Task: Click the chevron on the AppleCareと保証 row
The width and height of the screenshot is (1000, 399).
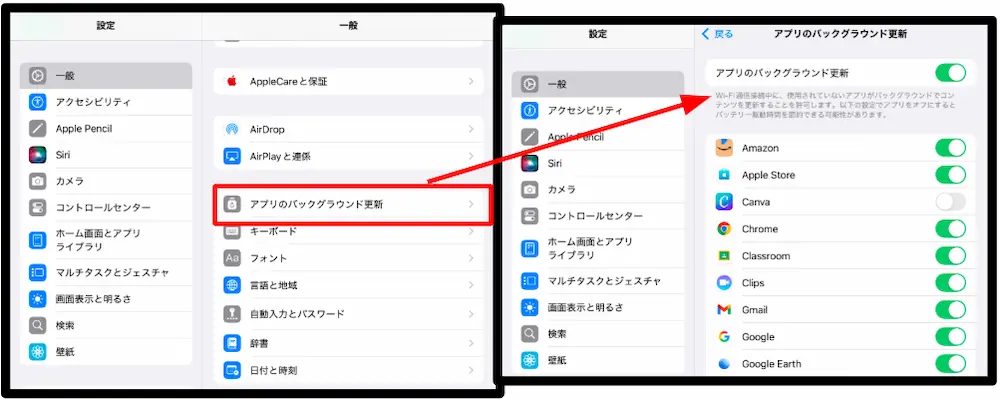Action: coord(471,82)
